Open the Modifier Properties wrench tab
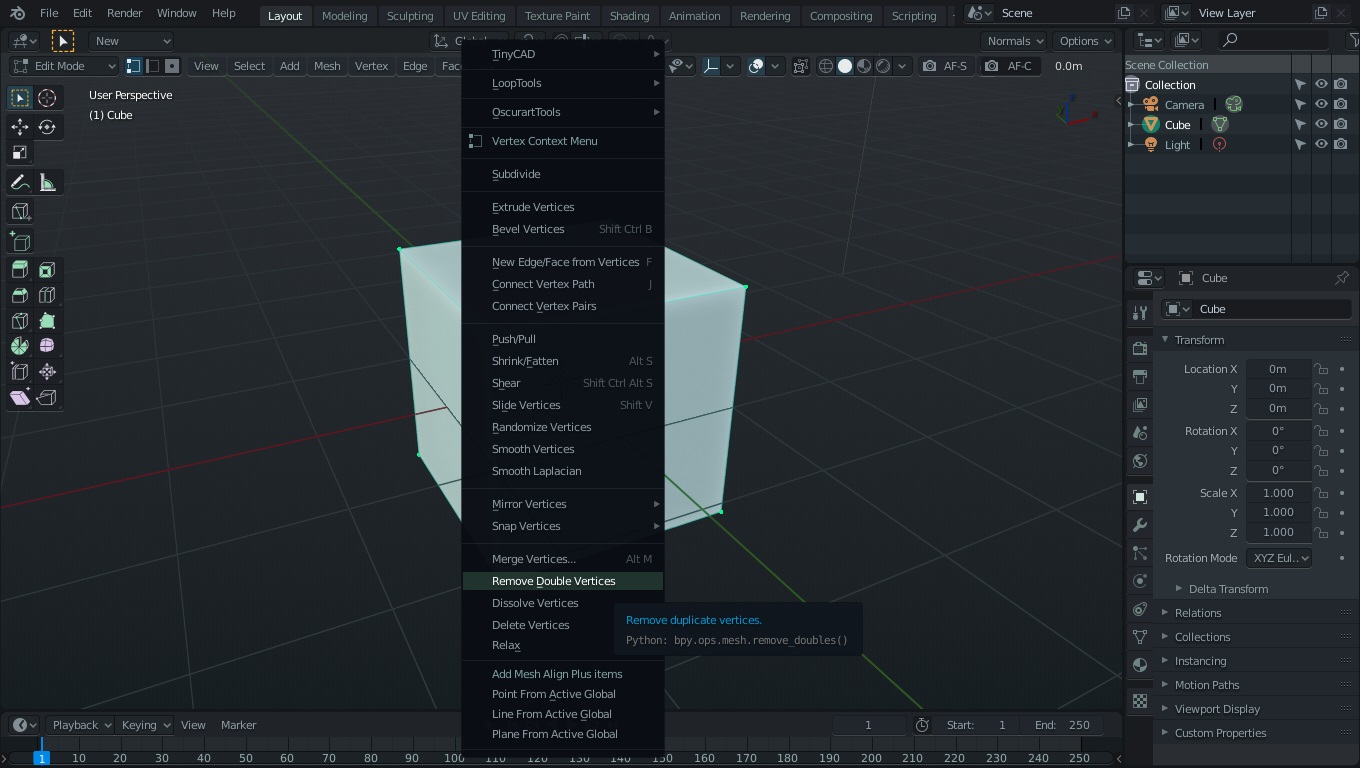 click(x=1139, y=524)
